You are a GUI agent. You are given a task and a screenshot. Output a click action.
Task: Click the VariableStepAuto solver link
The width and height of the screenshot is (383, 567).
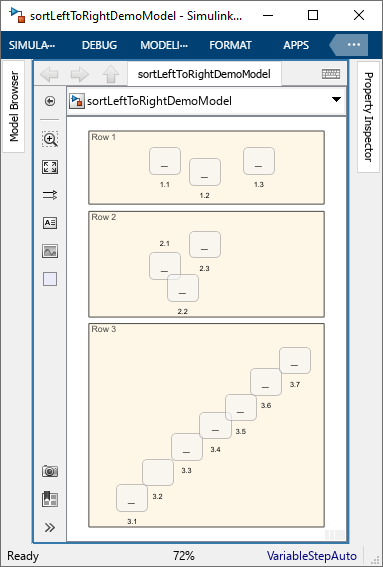(312, 556)
